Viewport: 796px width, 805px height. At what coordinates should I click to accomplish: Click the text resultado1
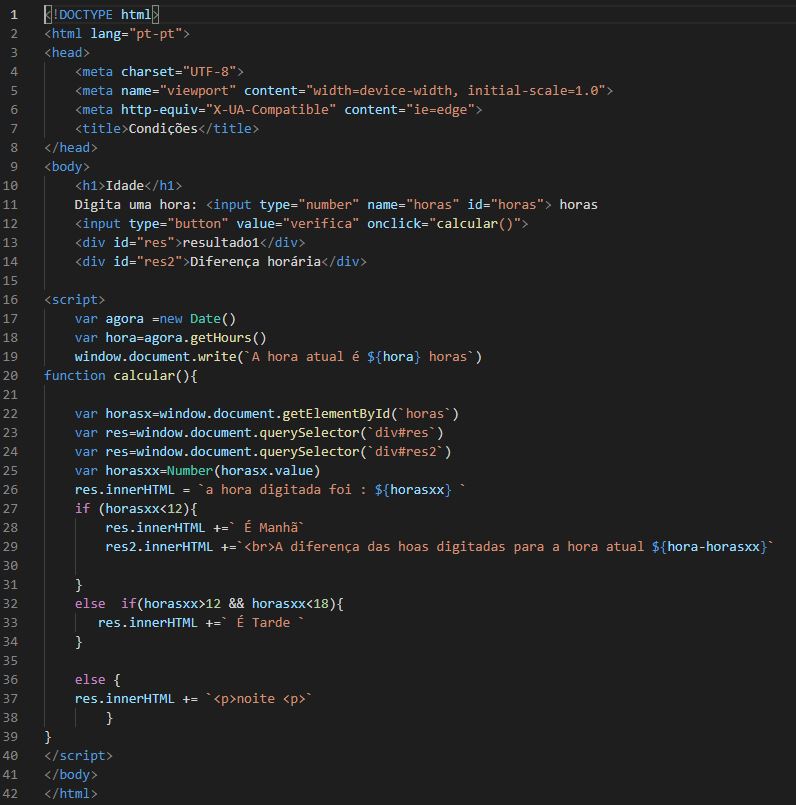click(221, 243)
